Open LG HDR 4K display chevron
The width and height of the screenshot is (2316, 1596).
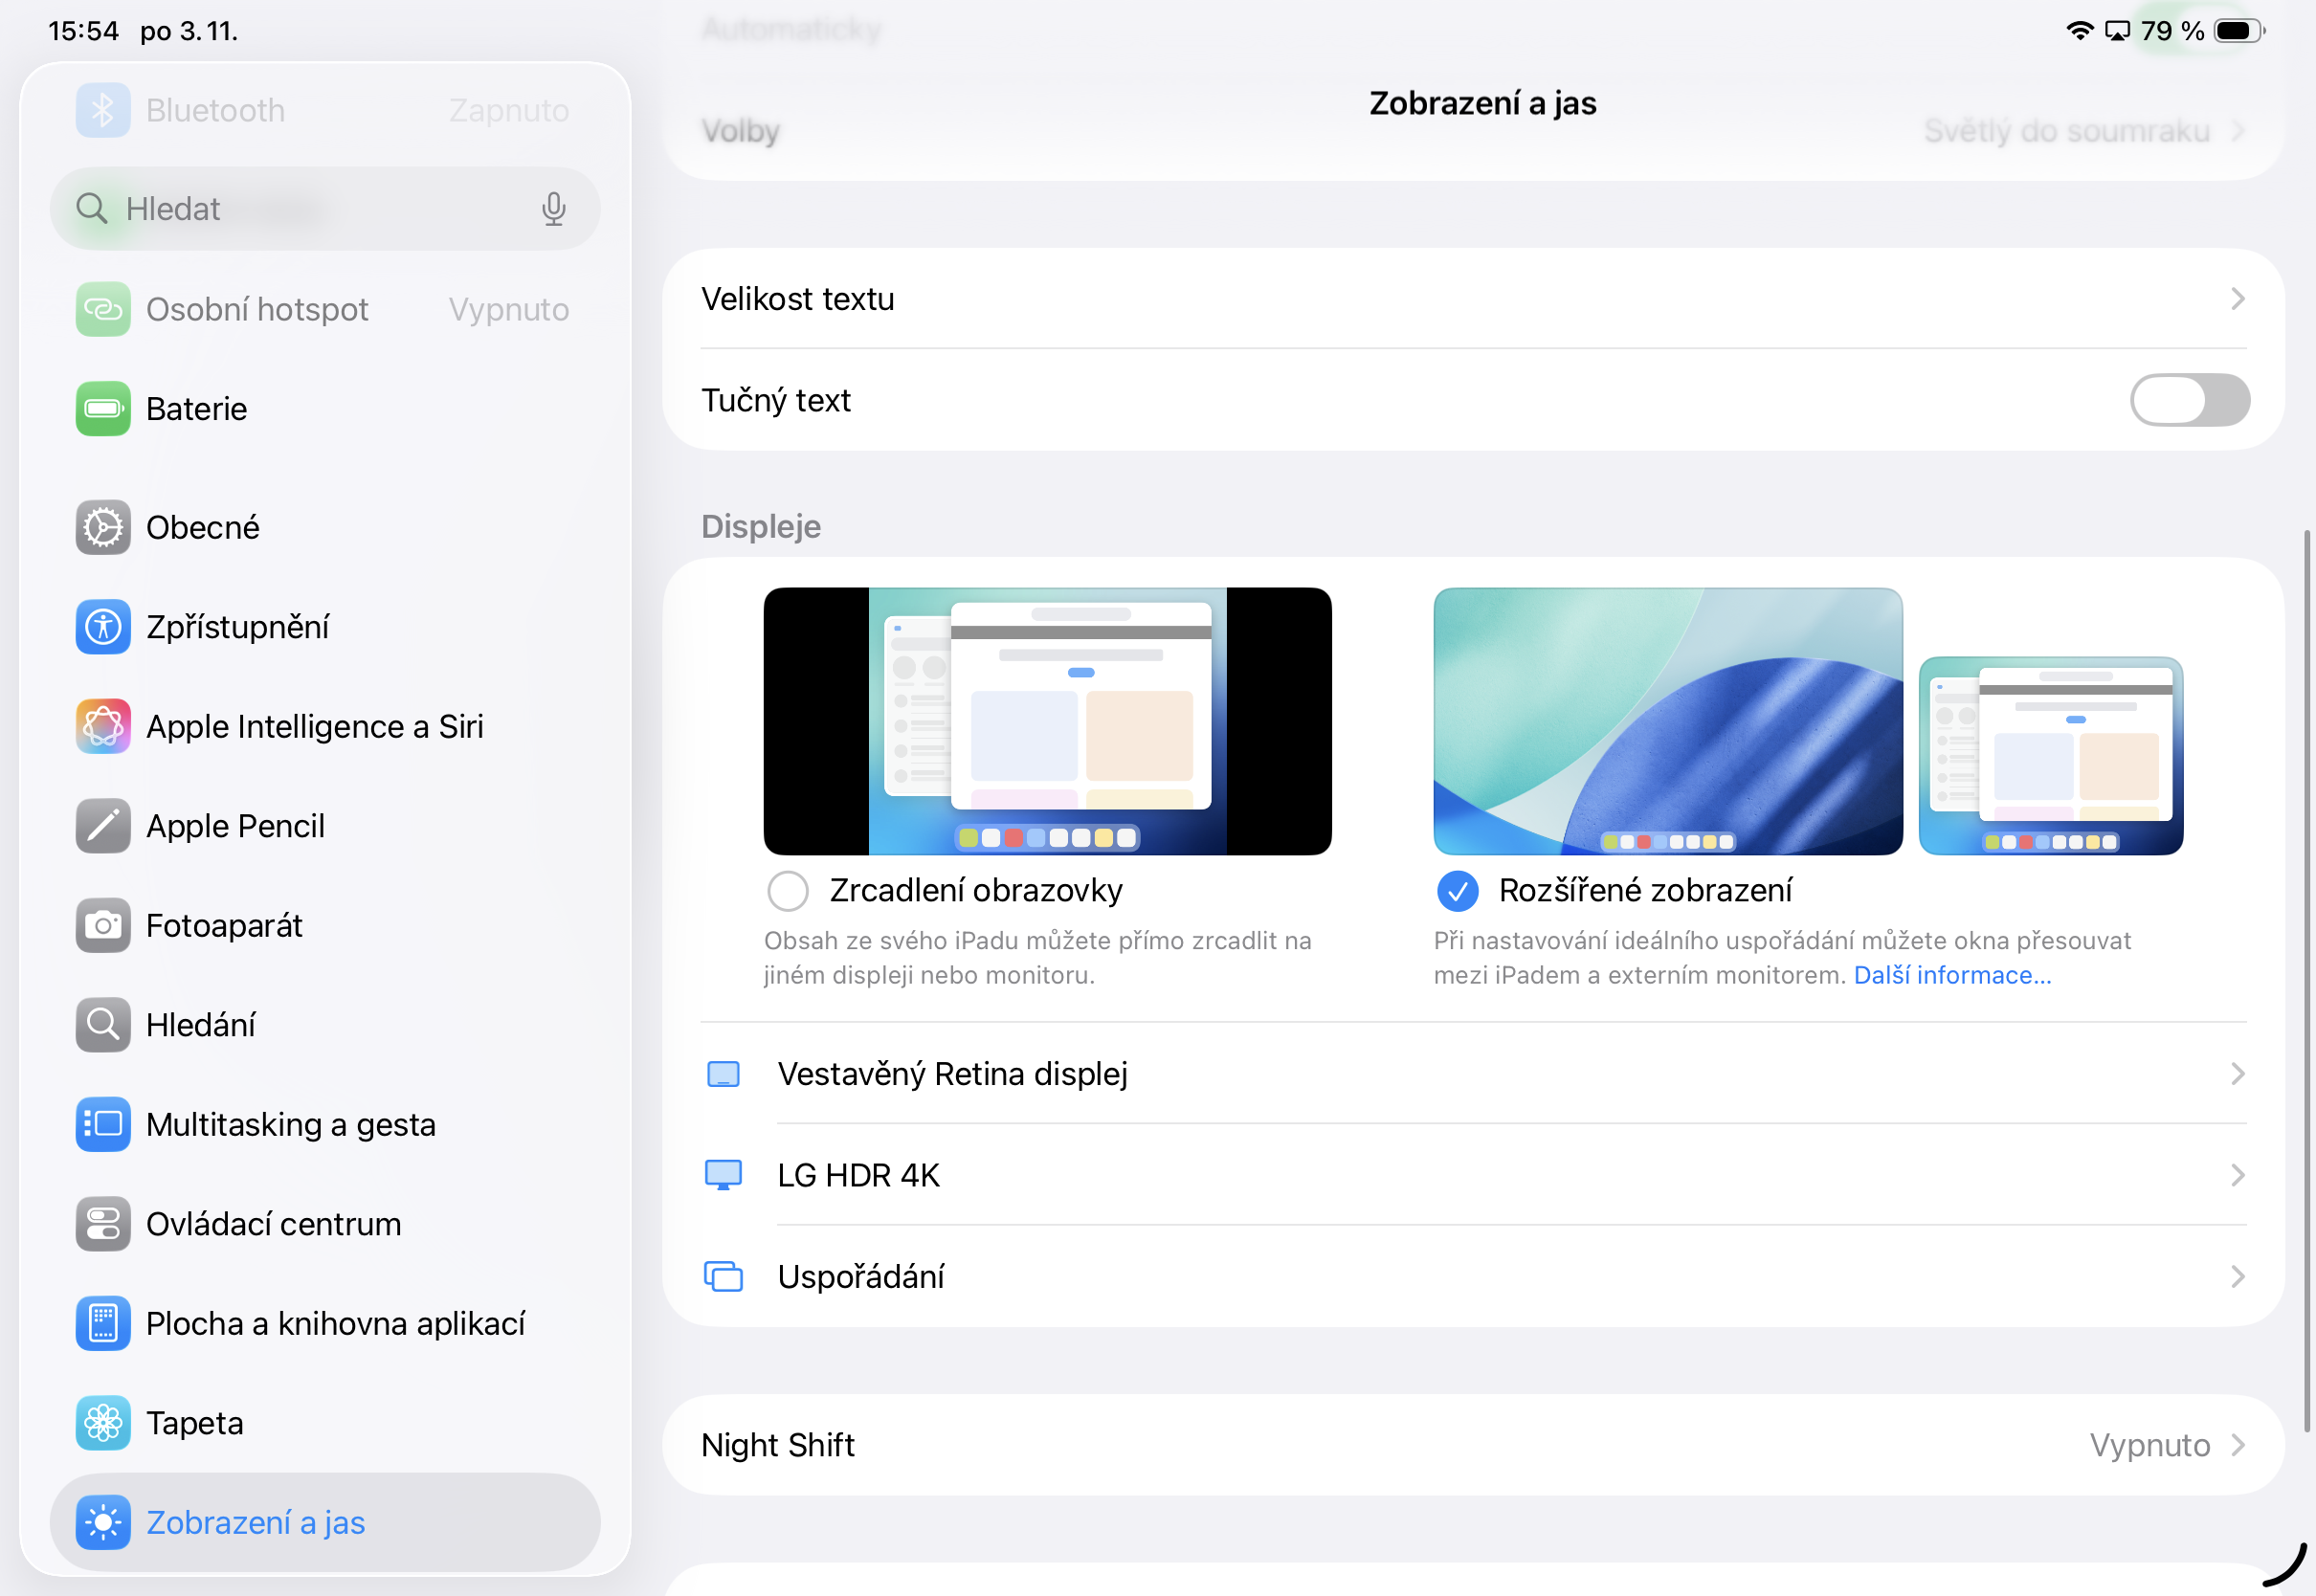(x=2237, y=1175)
